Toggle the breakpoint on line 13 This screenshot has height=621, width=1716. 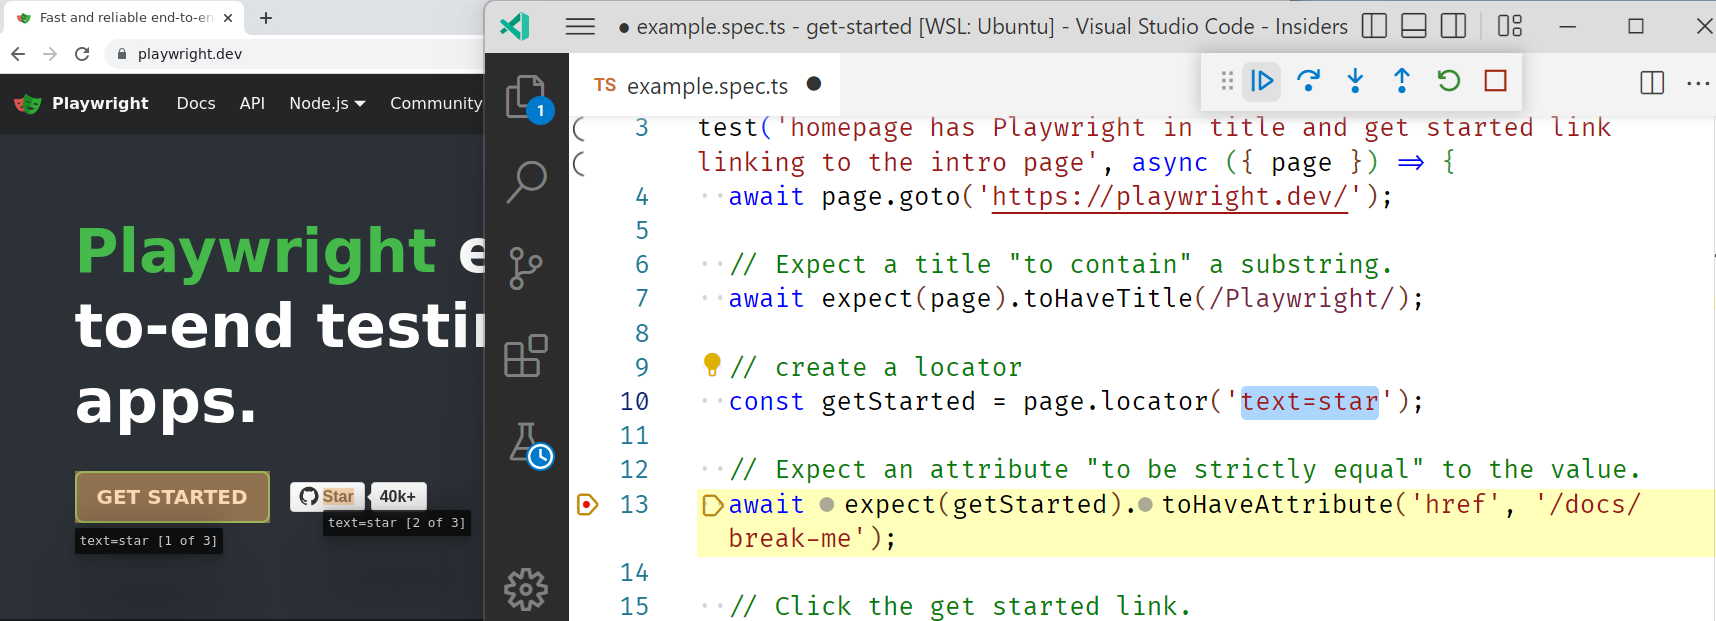coord(587,504)
